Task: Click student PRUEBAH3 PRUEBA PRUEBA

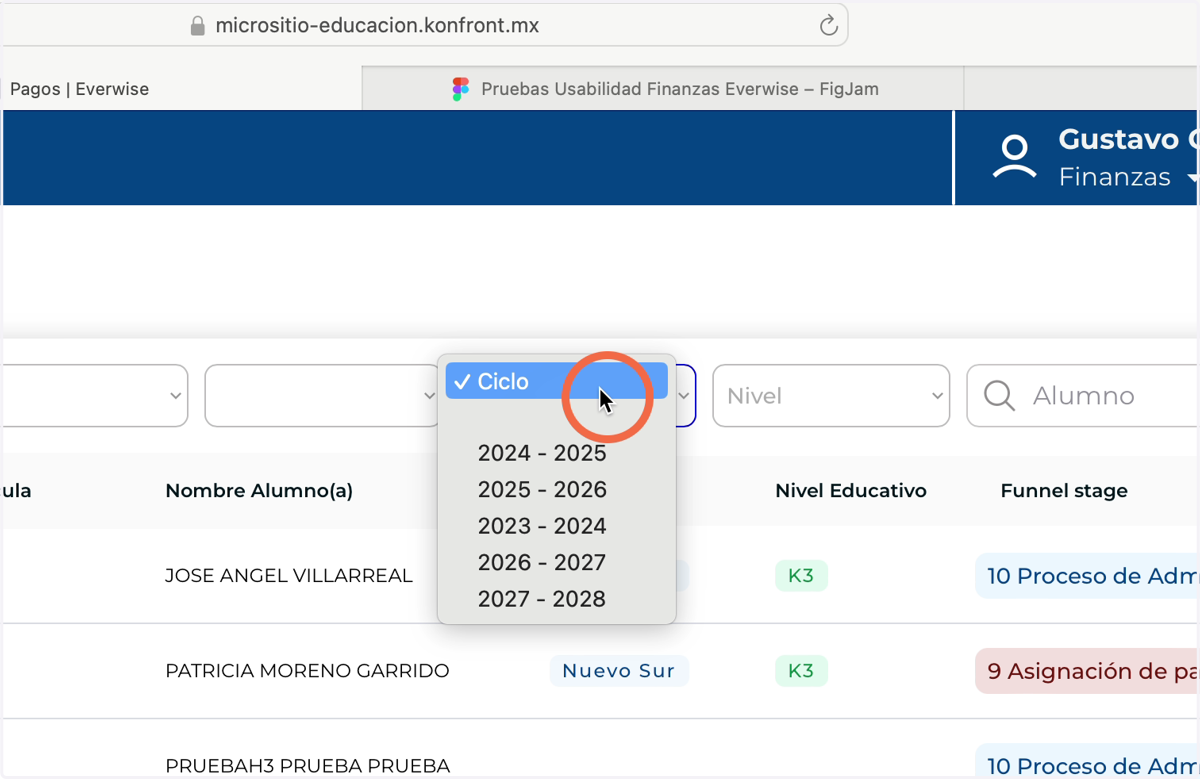Action: click(x=307, y=766)
